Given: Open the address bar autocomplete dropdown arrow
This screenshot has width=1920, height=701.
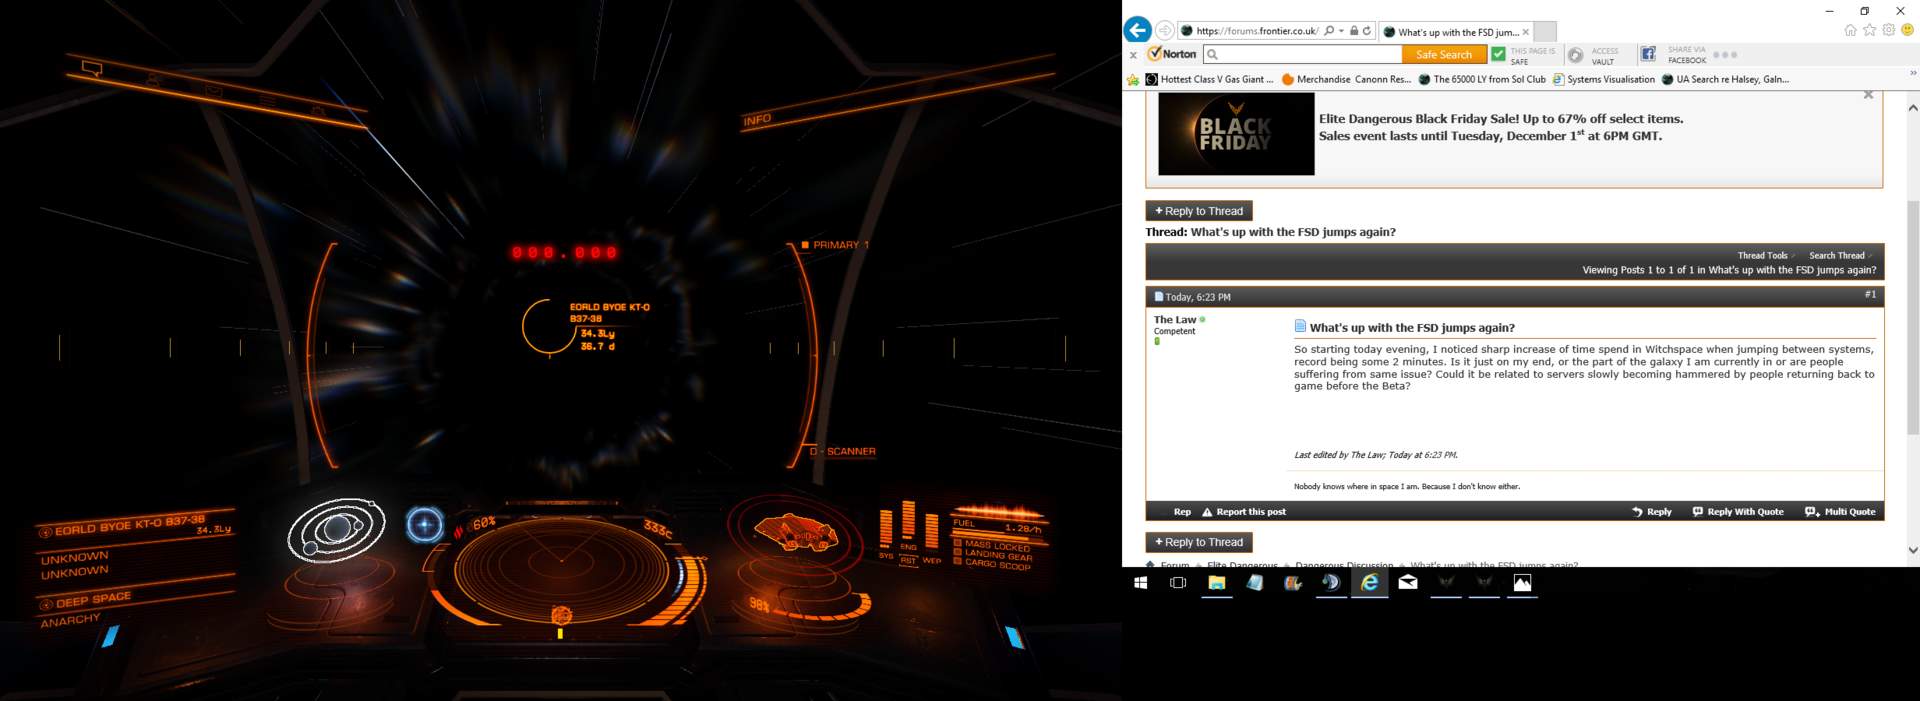Looking at the screenshot, I should 1341,31.
